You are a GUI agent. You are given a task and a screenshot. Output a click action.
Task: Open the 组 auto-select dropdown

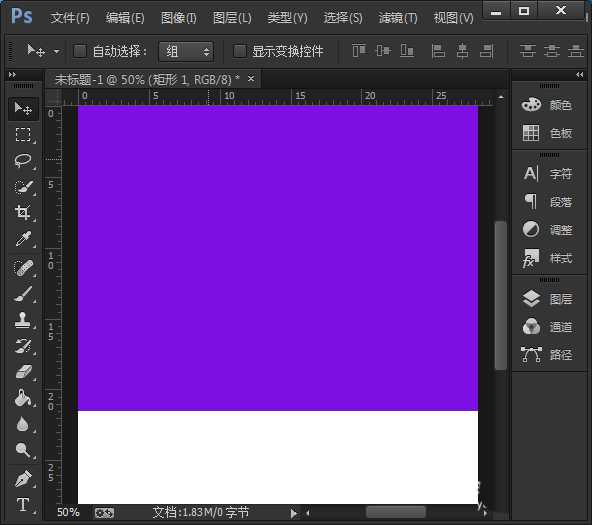[x=186, y=51]
